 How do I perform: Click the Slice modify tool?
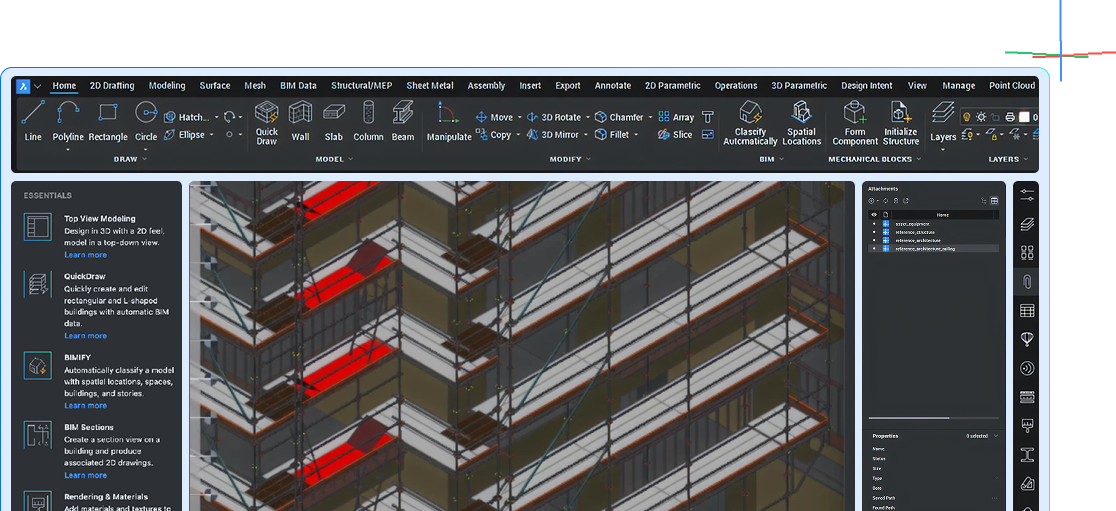[675, 135]
